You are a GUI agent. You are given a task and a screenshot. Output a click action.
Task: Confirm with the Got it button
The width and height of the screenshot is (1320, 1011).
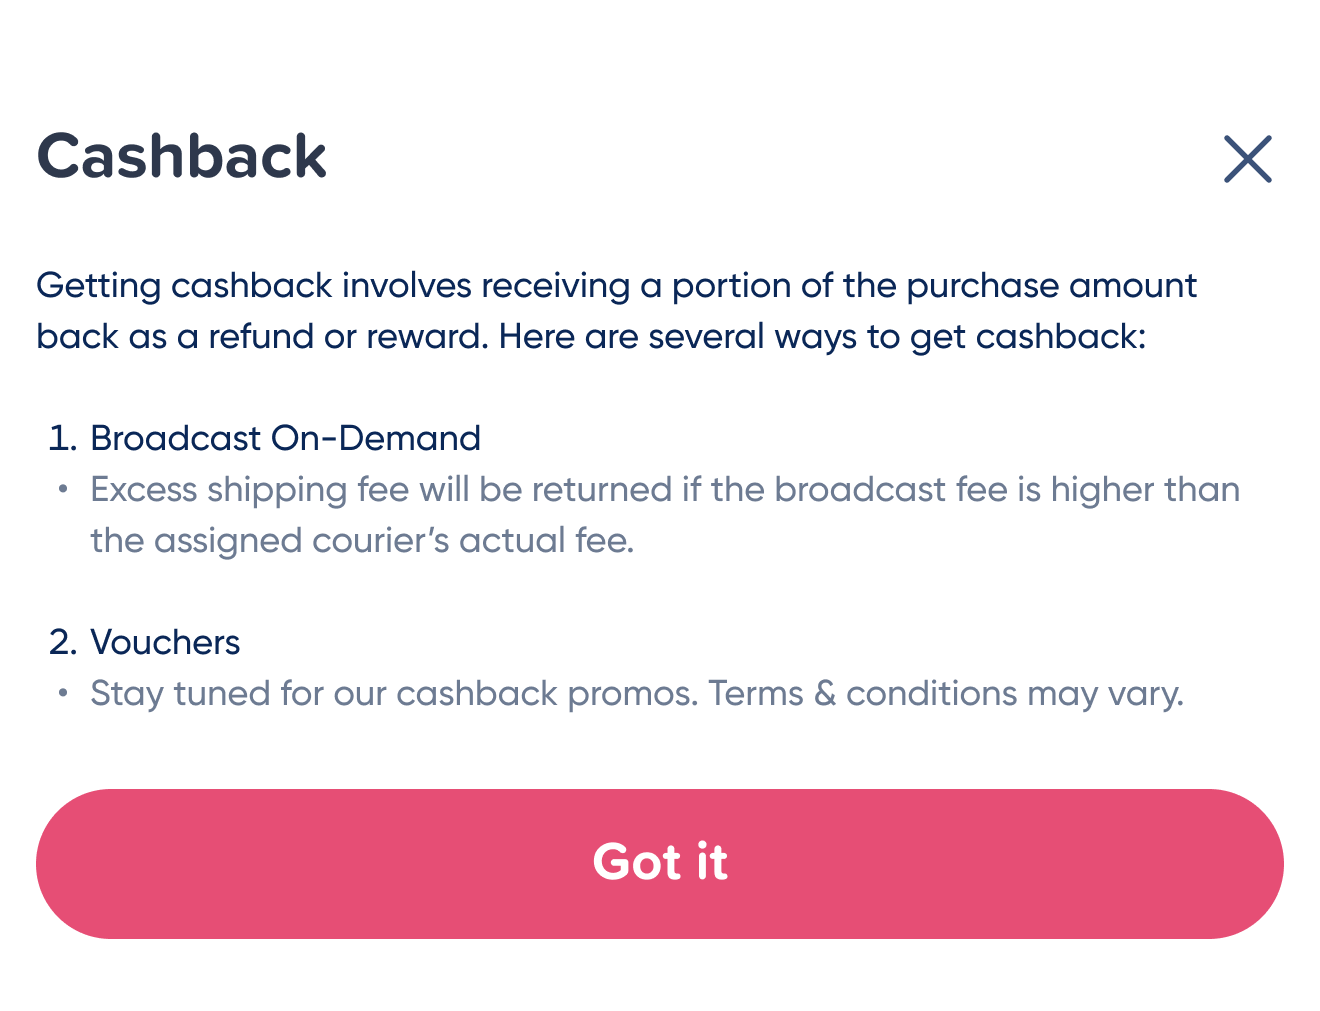(x=660, y=863)
